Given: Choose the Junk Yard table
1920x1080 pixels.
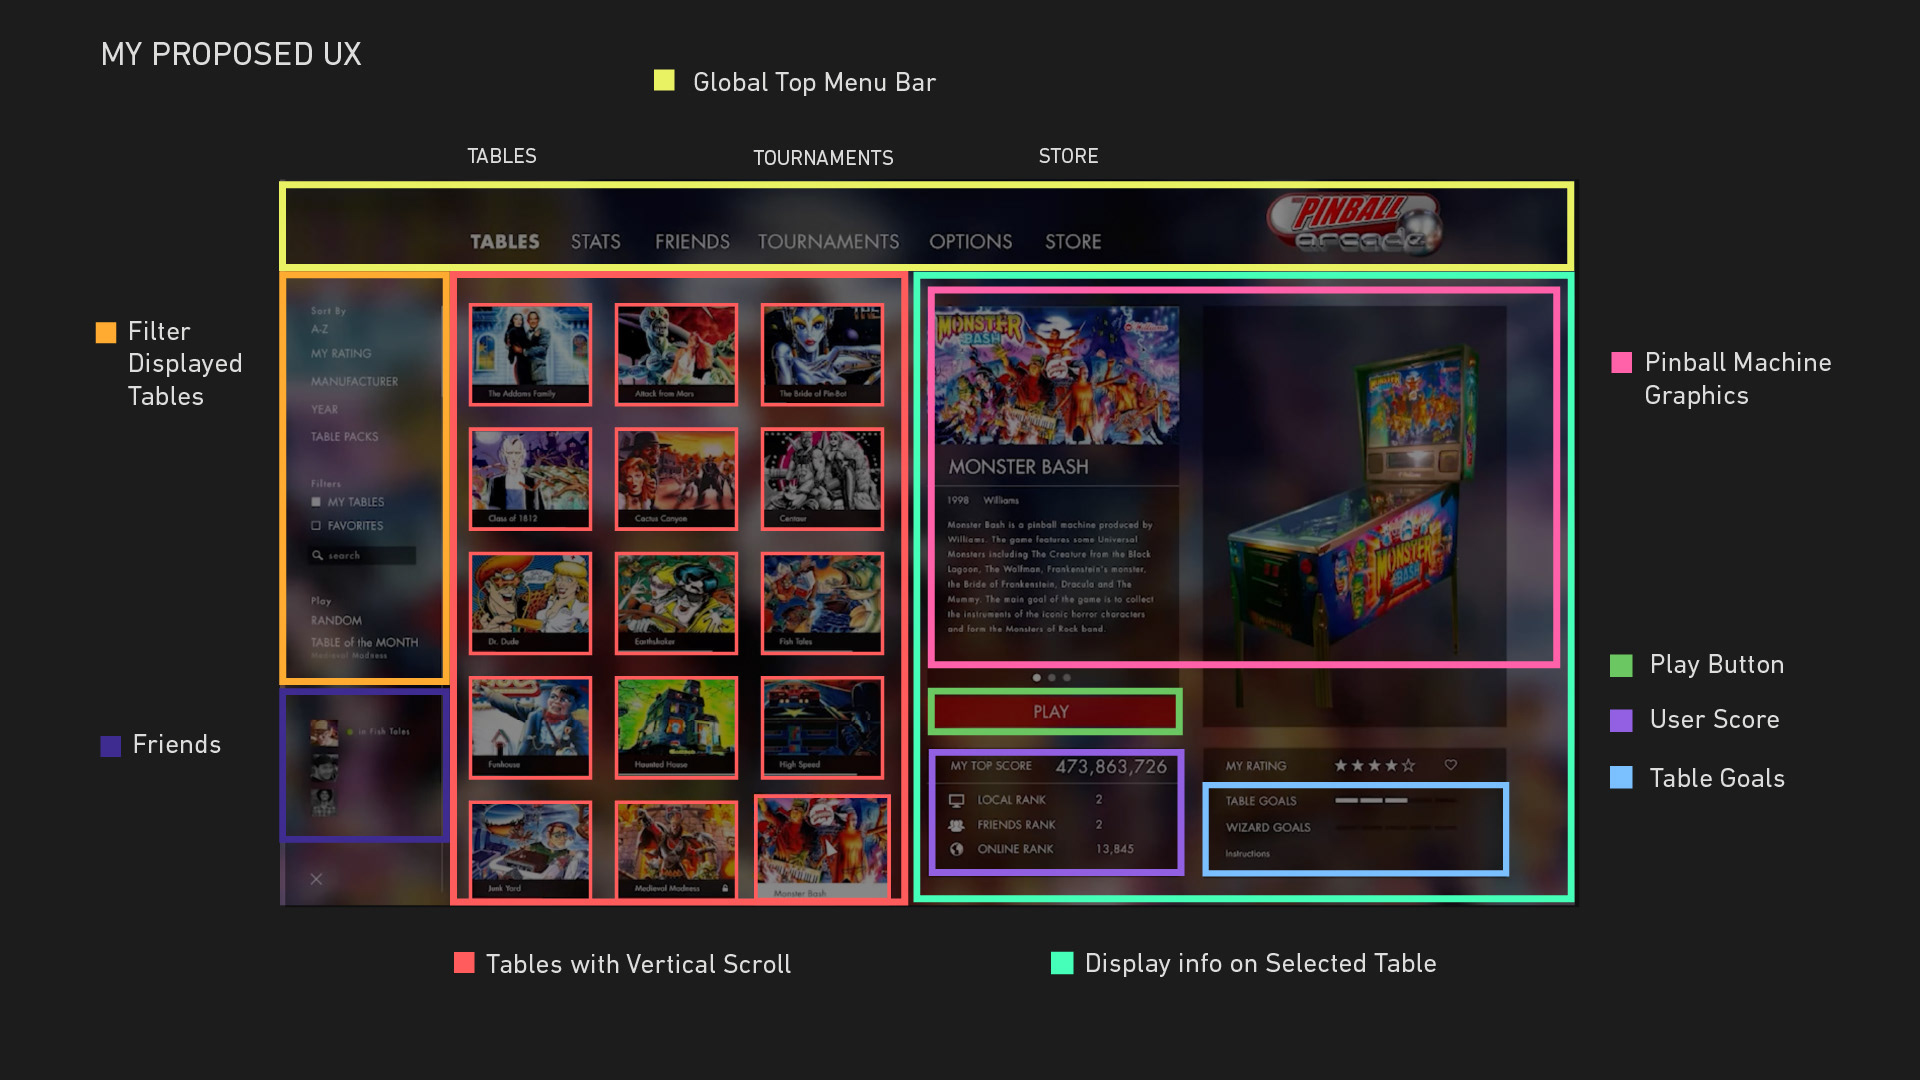Looking at the screenshot, I should [530, 850].
